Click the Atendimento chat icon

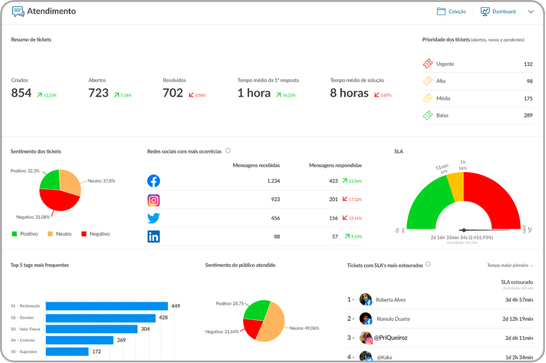pyautogui.click(x=18, y=11)
